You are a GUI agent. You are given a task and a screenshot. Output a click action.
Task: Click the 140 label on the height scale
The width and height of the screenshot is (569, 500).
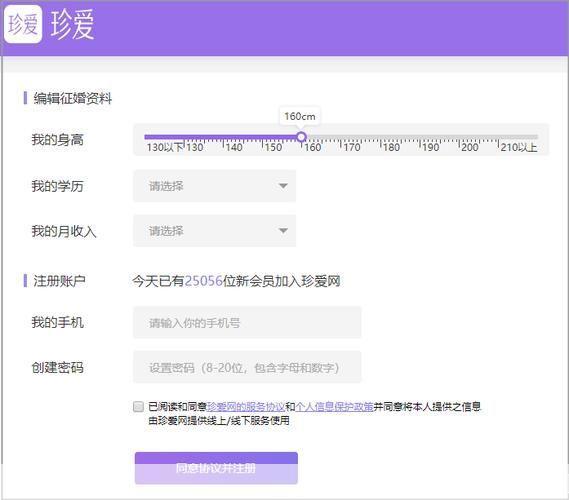234,147
